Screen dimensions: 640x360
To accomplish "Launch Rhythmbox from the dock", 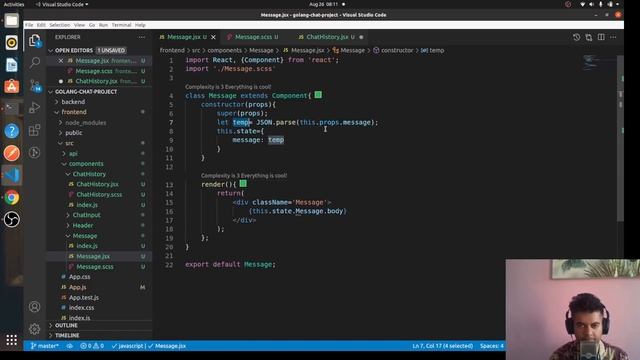I will click(x=11, y=42).
